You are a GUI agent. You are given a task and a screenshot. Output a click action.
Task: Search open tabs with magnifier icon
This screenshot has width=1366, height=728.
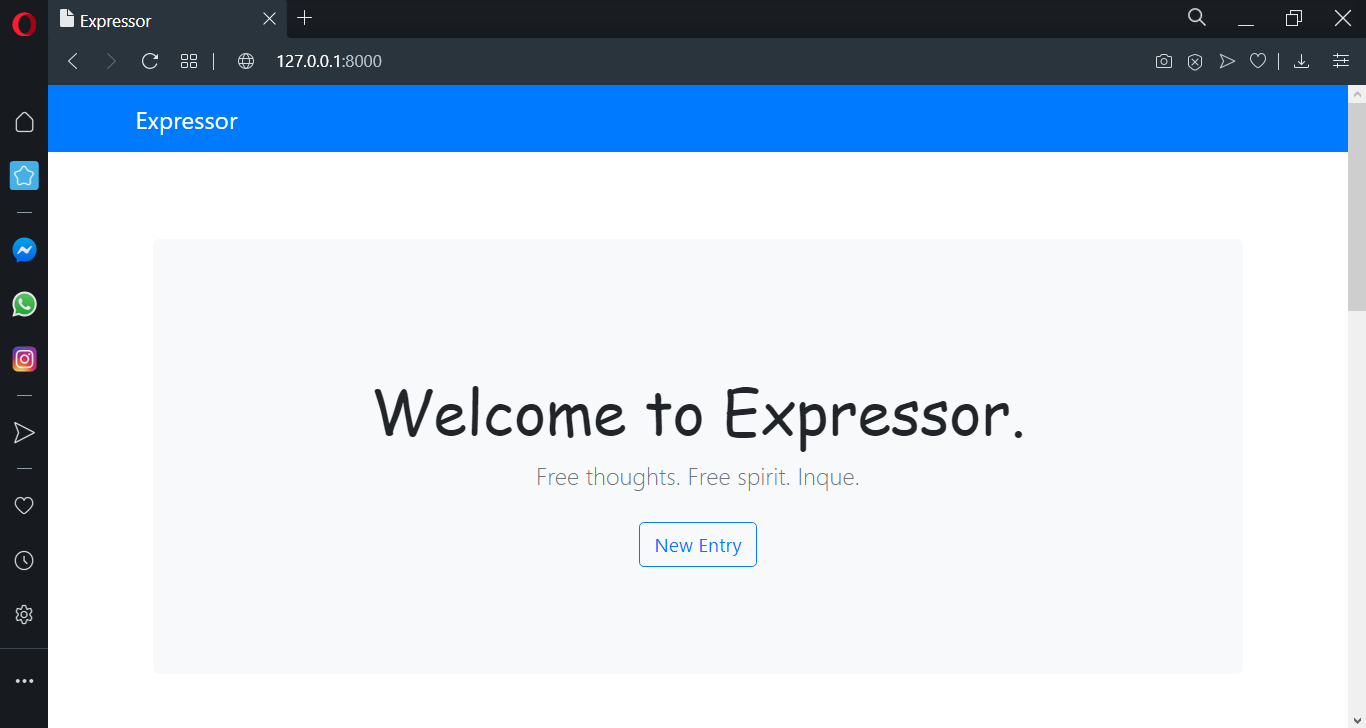(x=1197, y=17)
